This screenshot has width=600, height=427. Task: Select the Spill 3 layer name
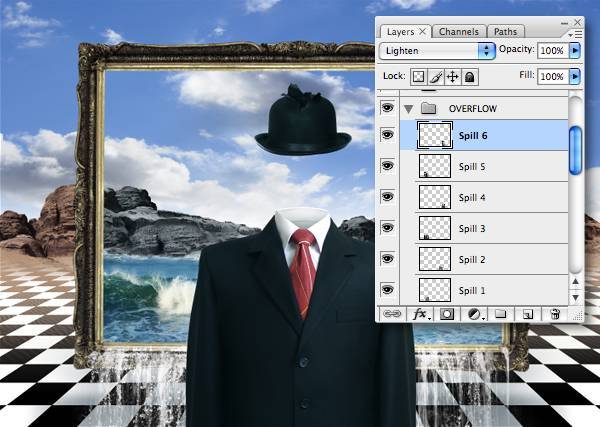click(472, 229)
